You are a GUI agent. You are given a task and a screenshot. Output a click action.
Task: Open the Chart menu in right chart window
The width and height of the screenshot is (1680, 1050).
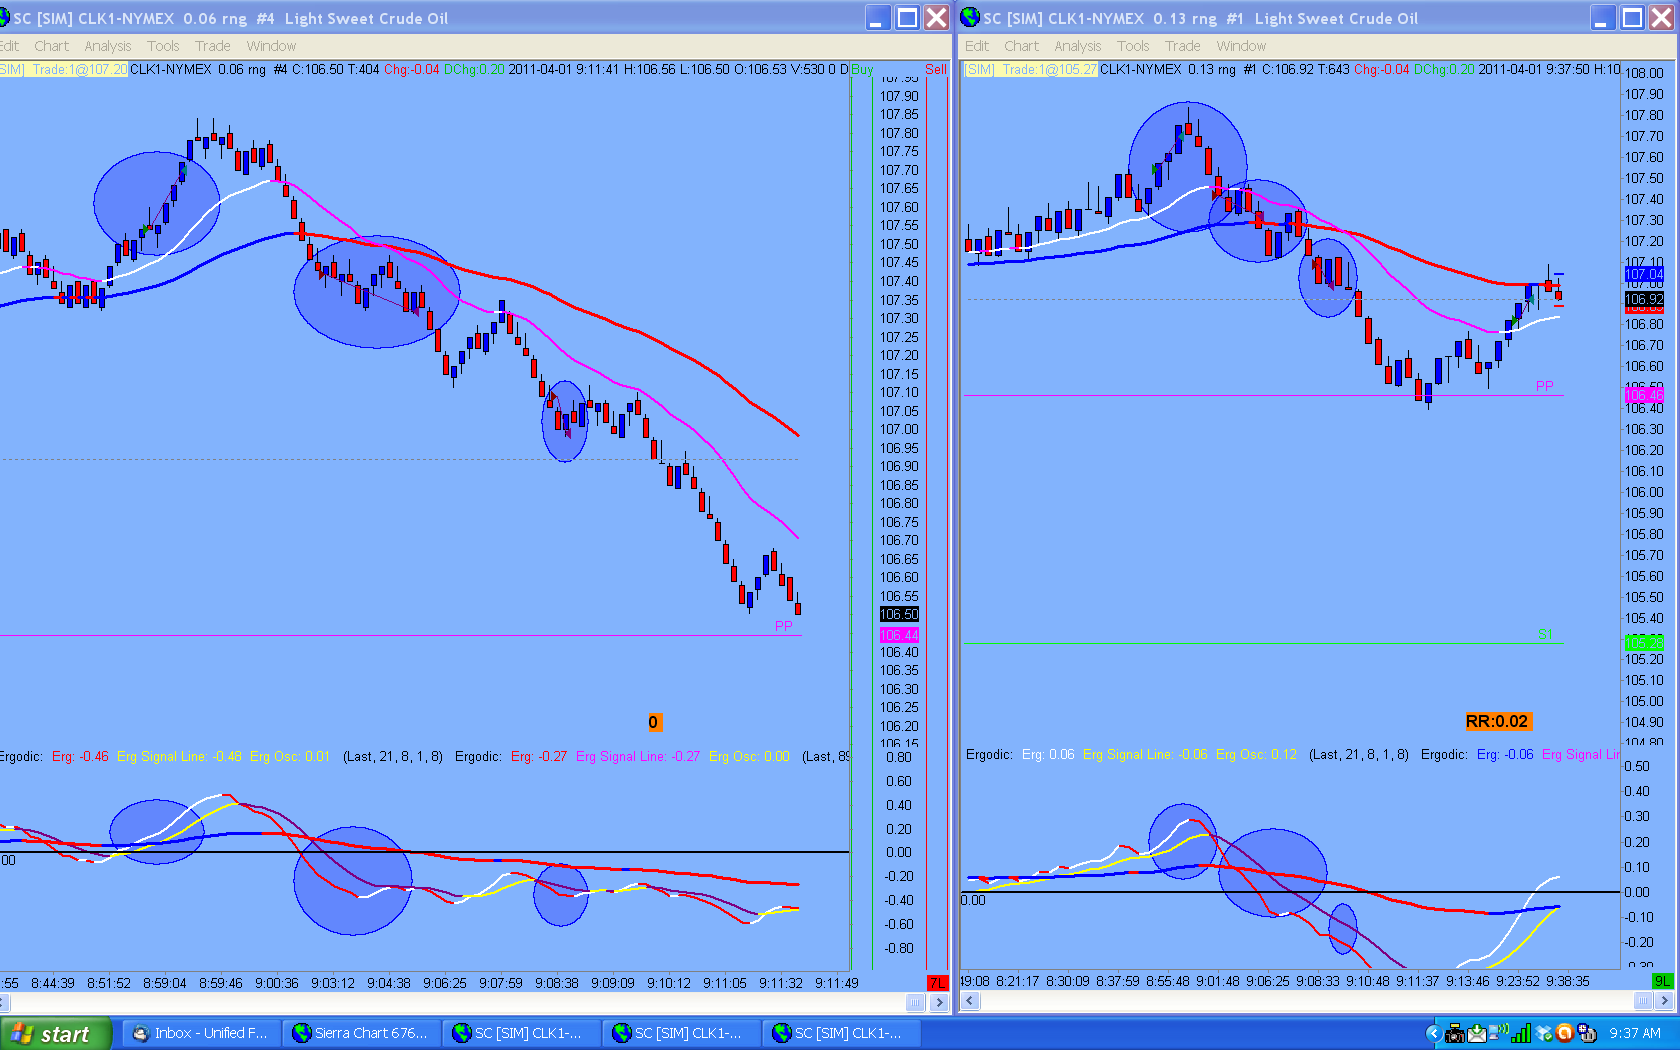(1021, 46)
